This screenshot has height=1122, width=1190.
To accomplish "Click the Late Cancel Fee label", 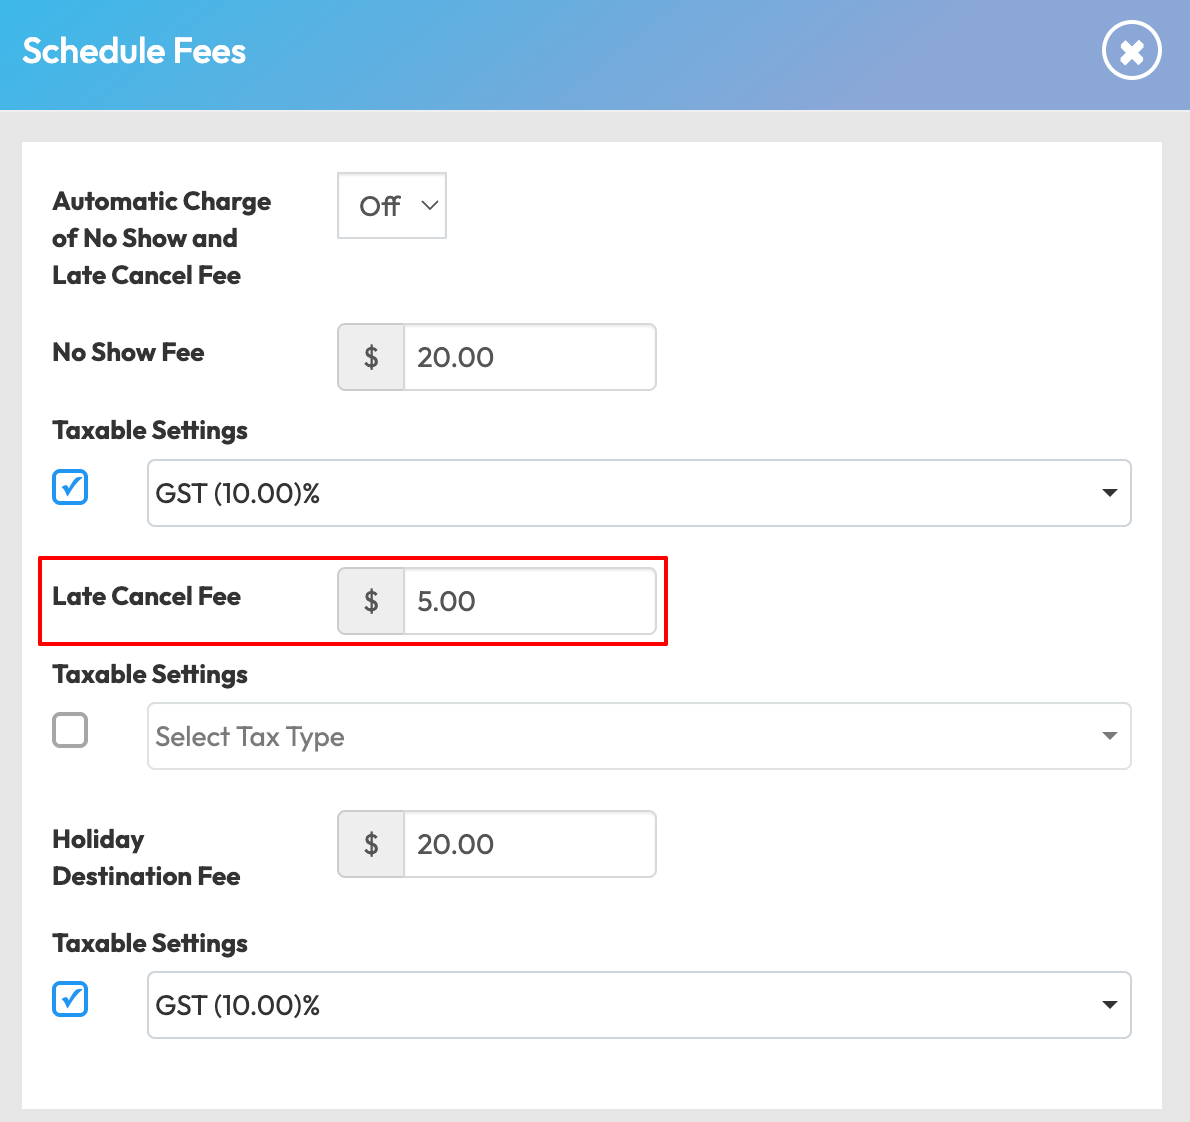I will 146,596.
